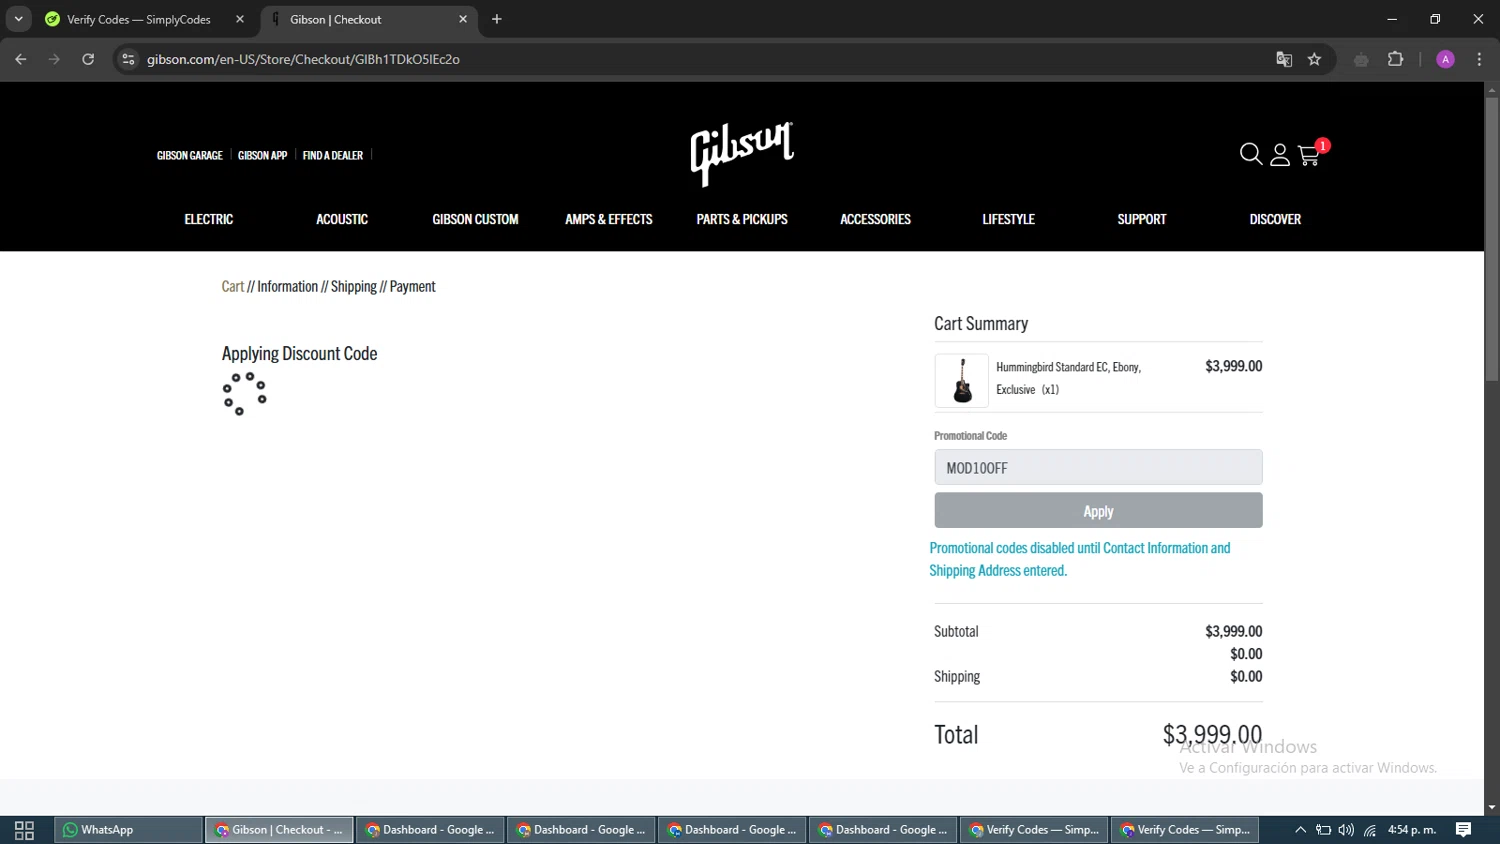The image size is (1500, 844).
Task: Open the Accessories menu
Action: 875,219
